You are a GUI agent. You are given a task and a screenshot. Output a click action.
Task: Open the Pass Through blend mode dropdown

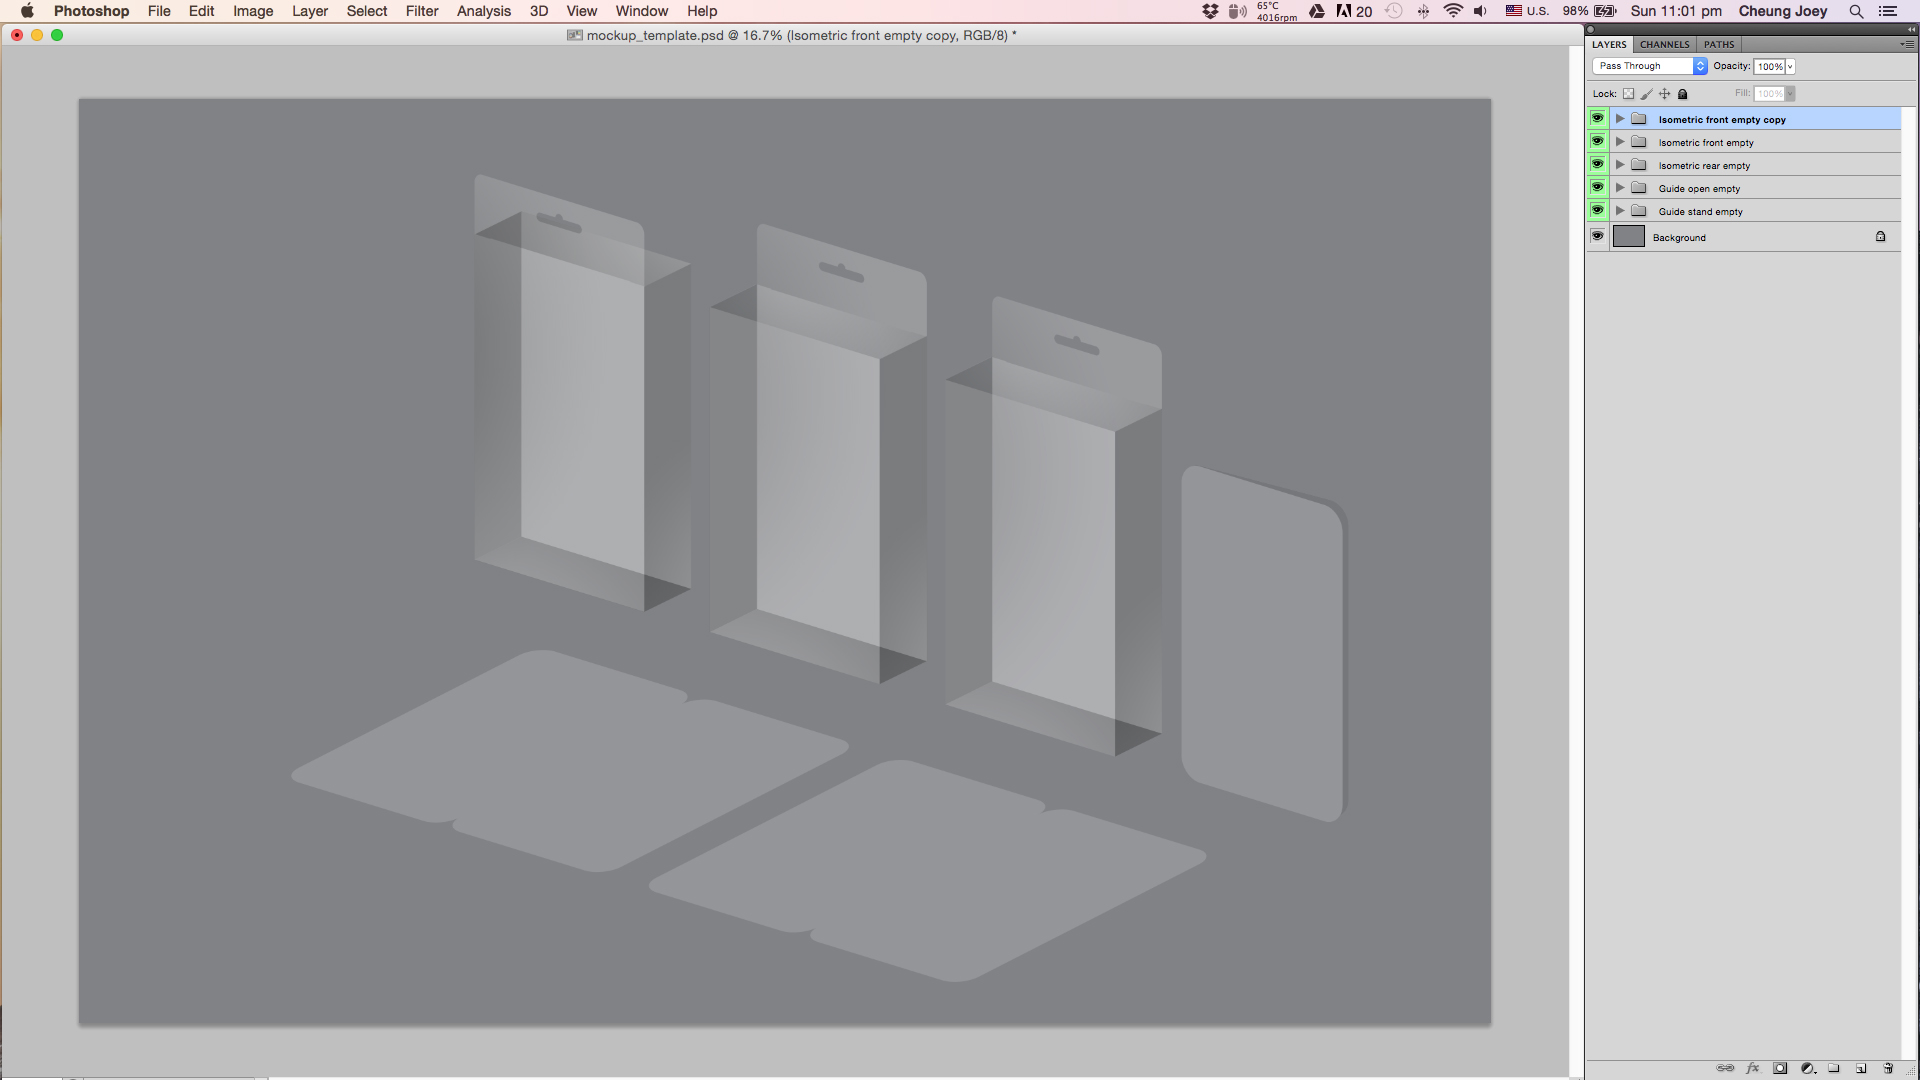coord(1650,66)
